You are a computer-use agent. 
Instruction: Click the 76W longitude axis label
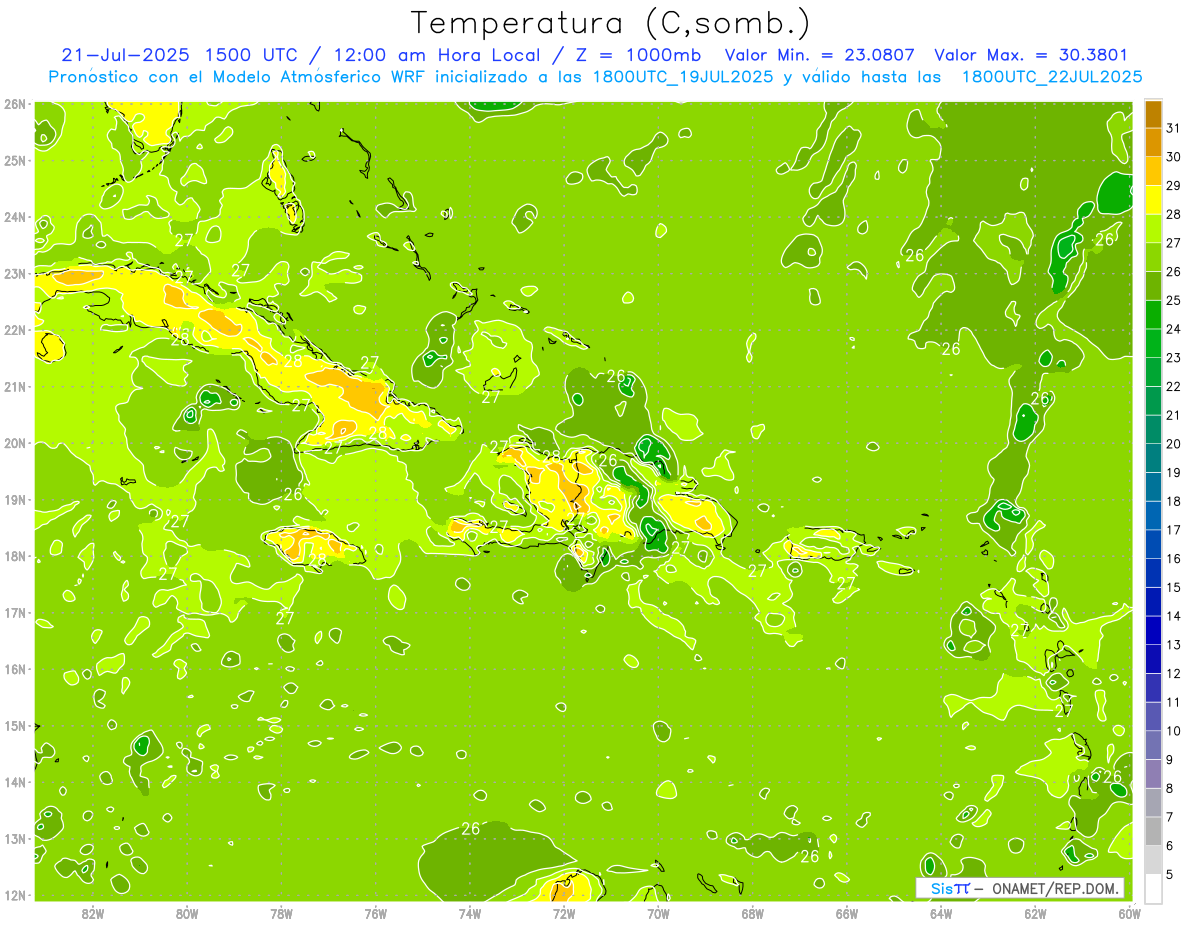coord(375,913)
